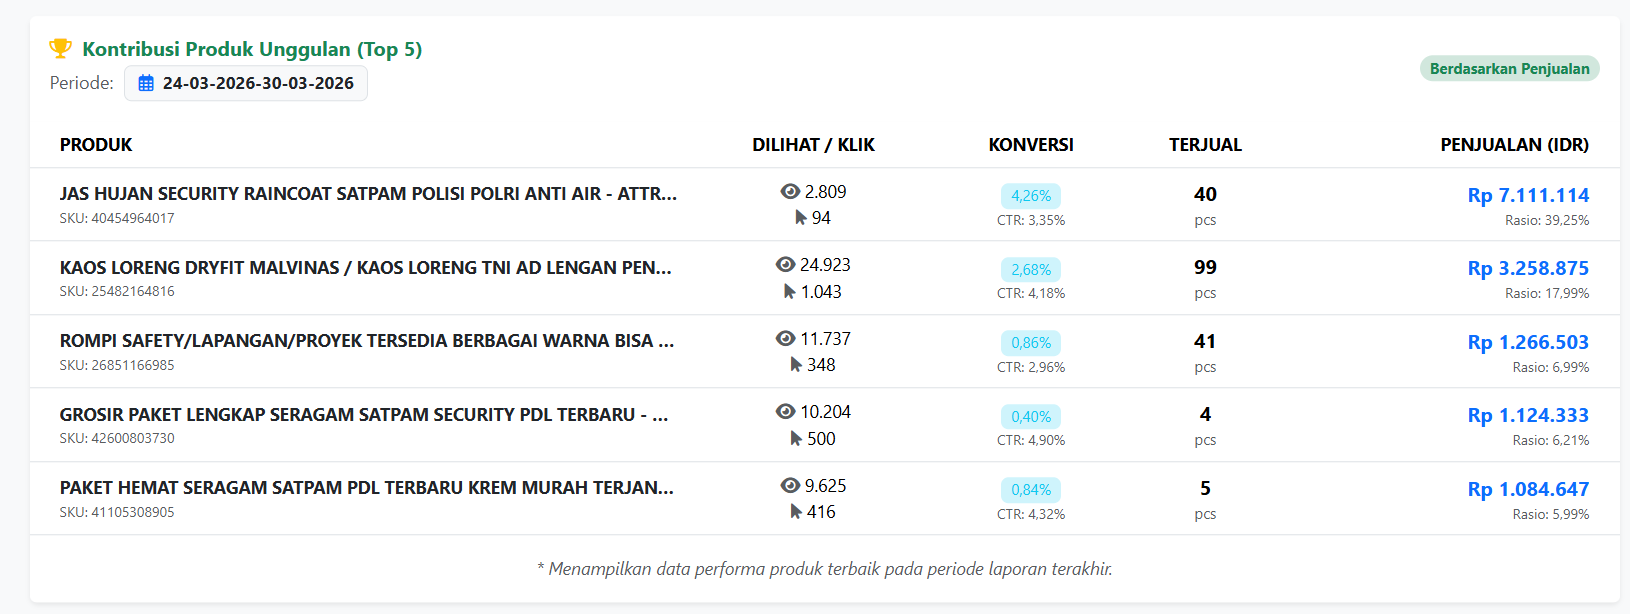1630x614 pixels.
Task: Click the cursor icon next to 500 clicks
Action: [x=796, y=439]
